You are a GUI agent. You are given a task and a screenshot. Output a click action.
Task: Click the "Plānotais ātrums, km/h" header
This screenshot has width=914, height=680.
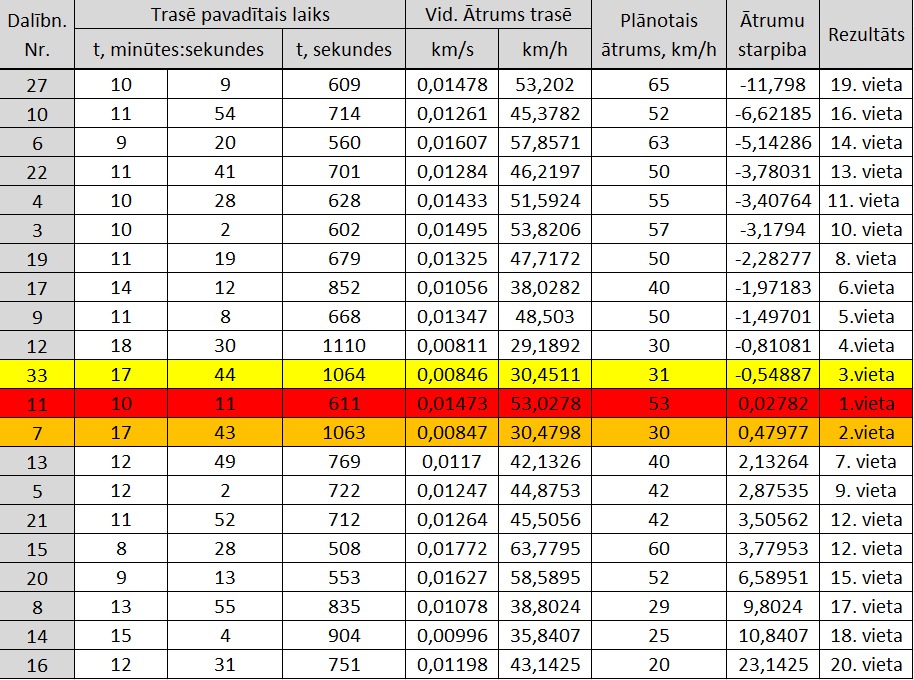[658, 34]
